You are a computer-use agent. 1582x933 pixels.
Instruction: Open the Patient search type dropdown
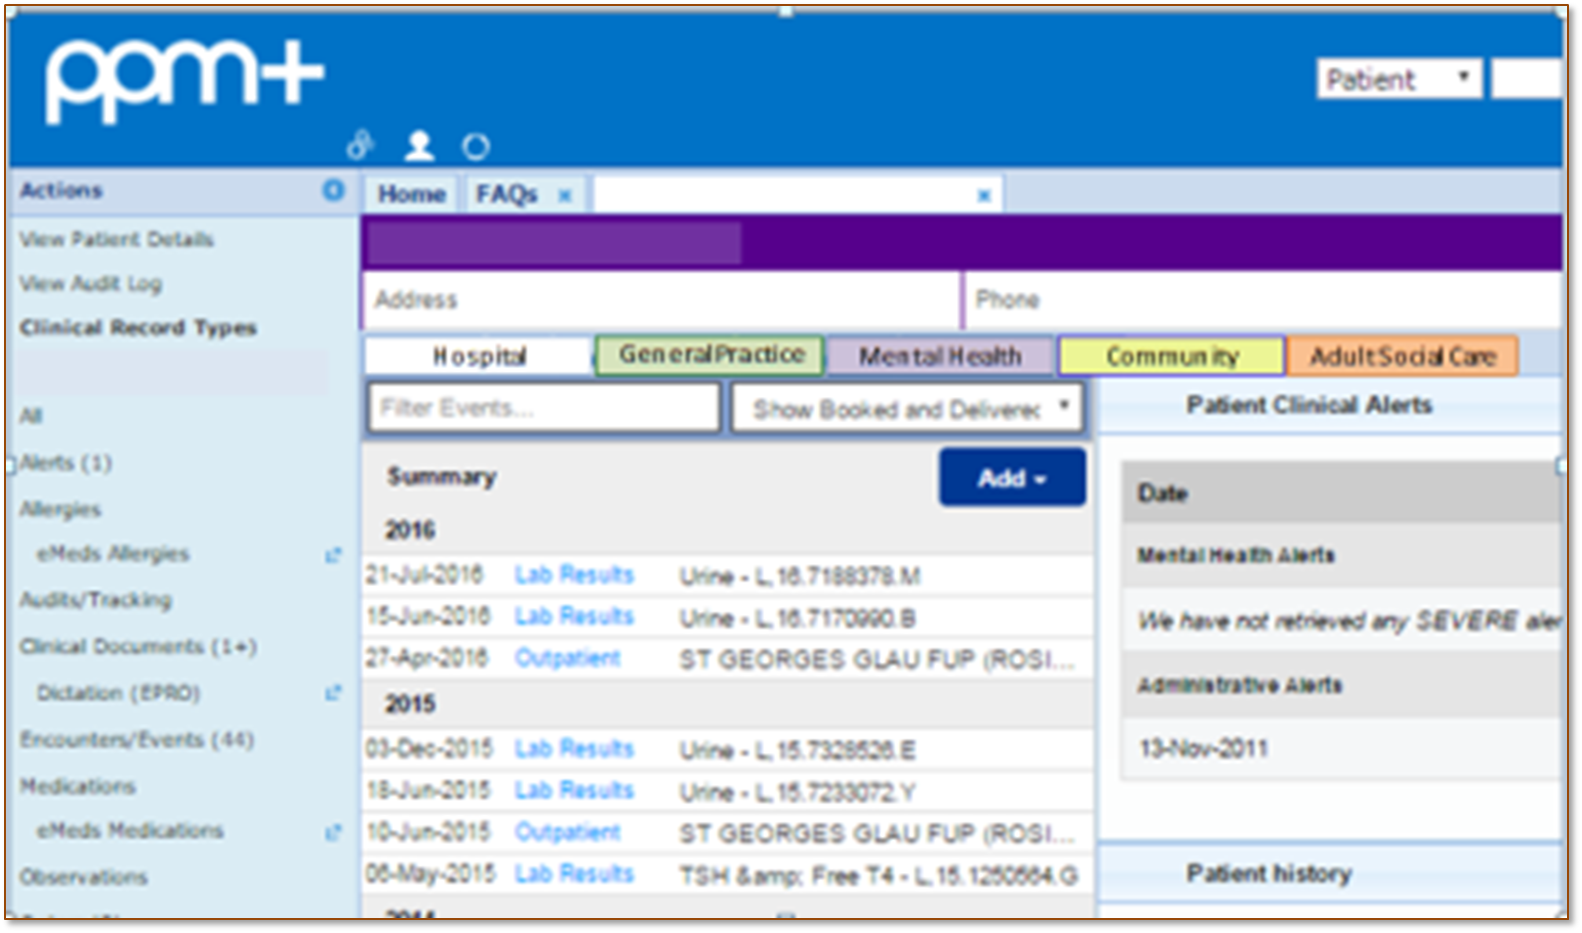point(1397,79)
